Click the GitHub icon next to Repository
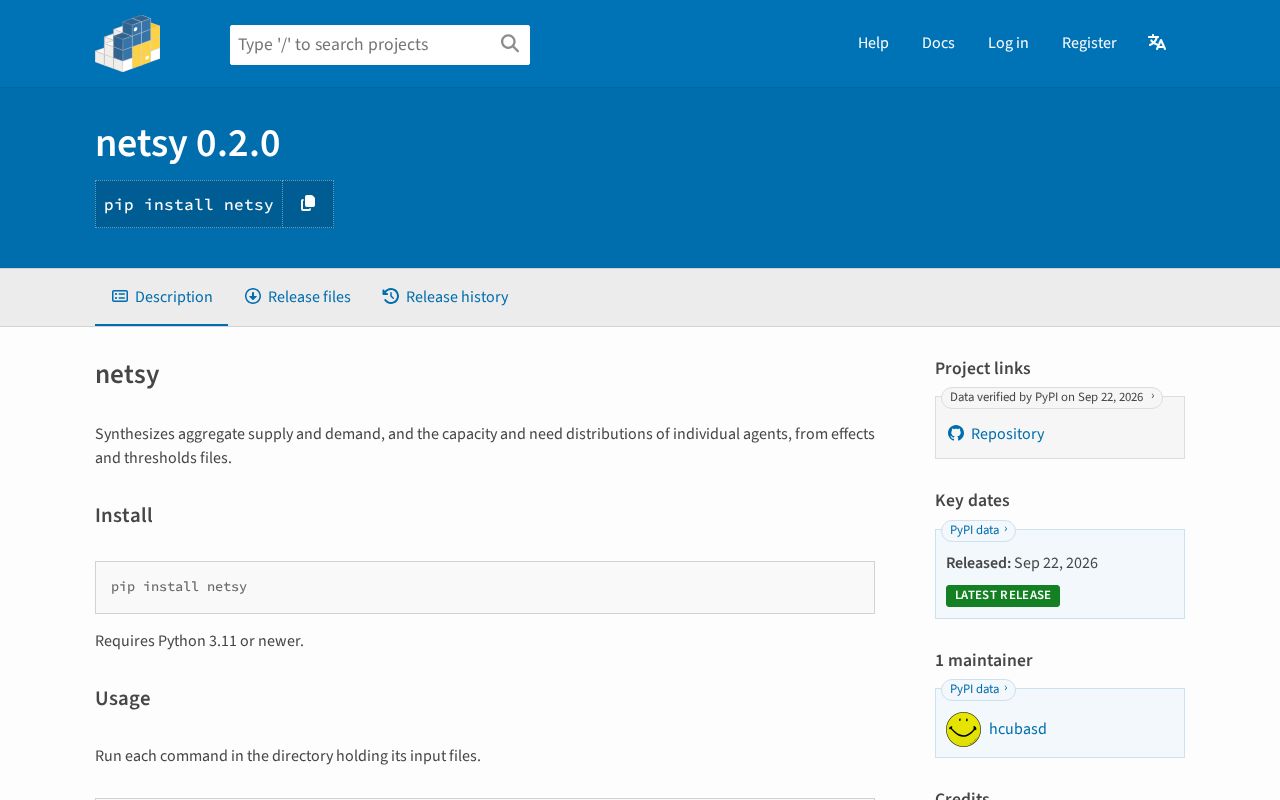Screen dimensions: 1280x800 click(x=956, y=433)
